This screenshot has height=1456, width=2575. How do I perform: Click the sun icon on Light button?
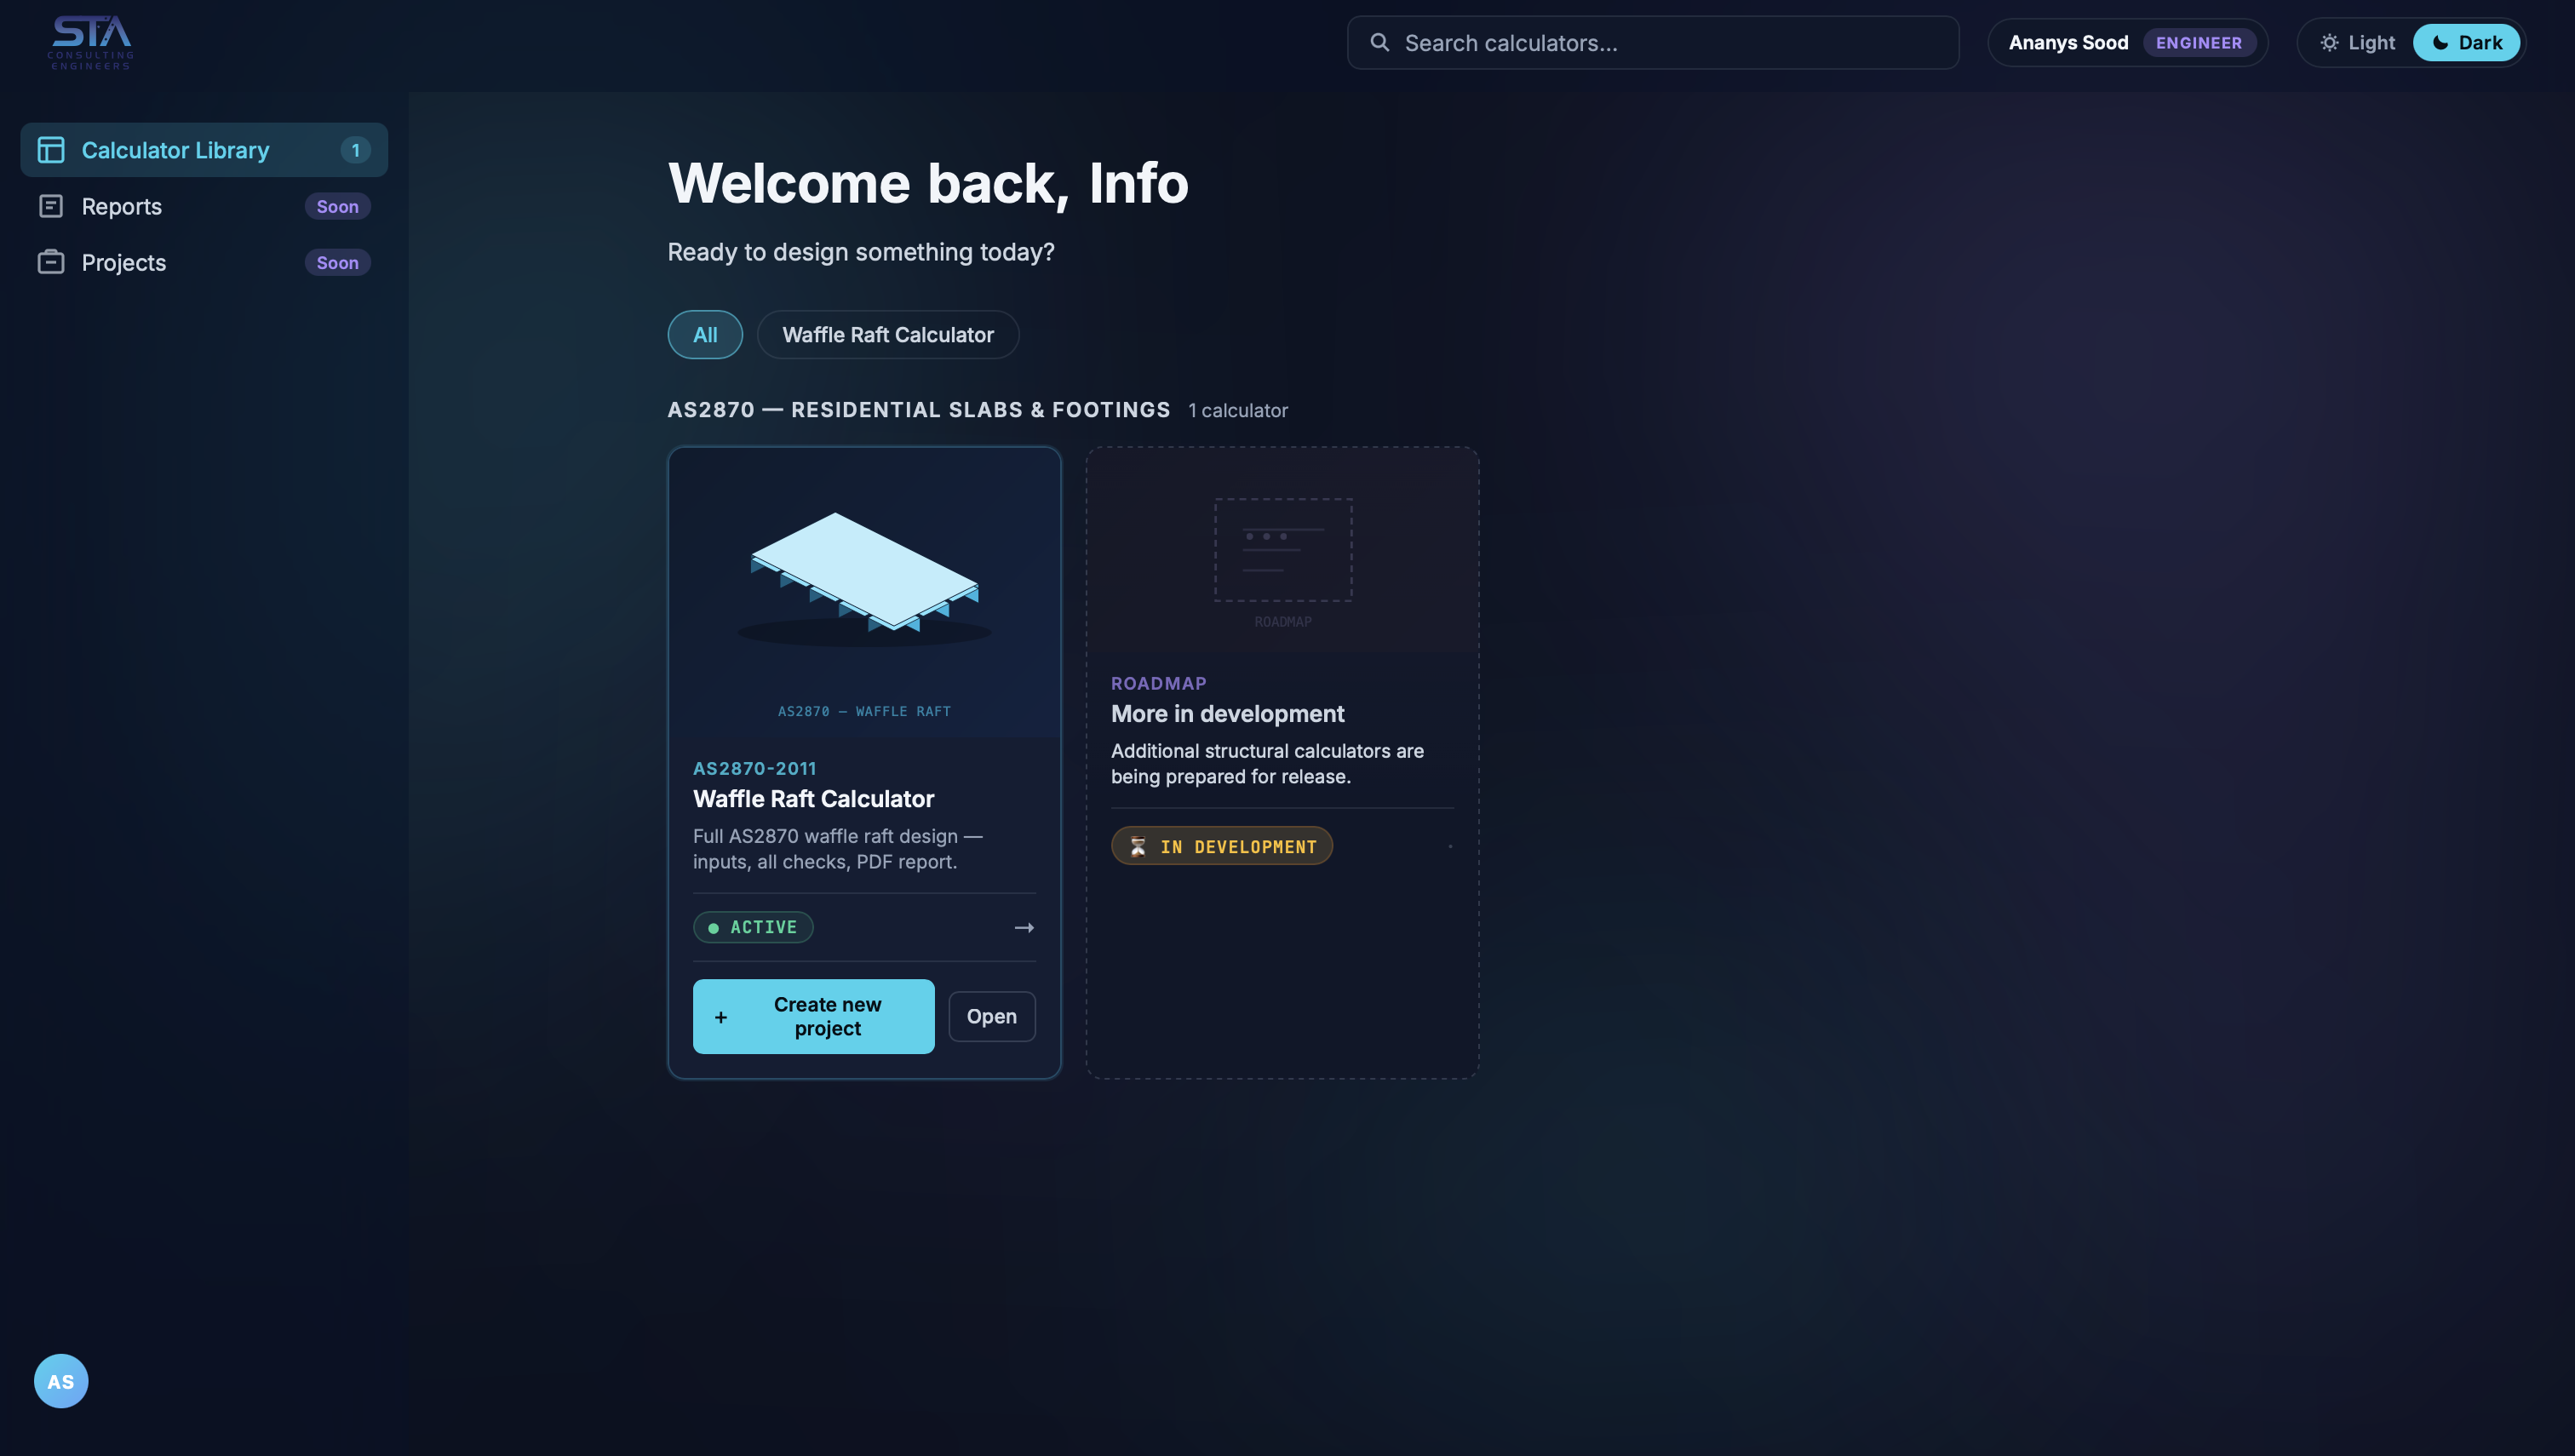point(2330,42)
